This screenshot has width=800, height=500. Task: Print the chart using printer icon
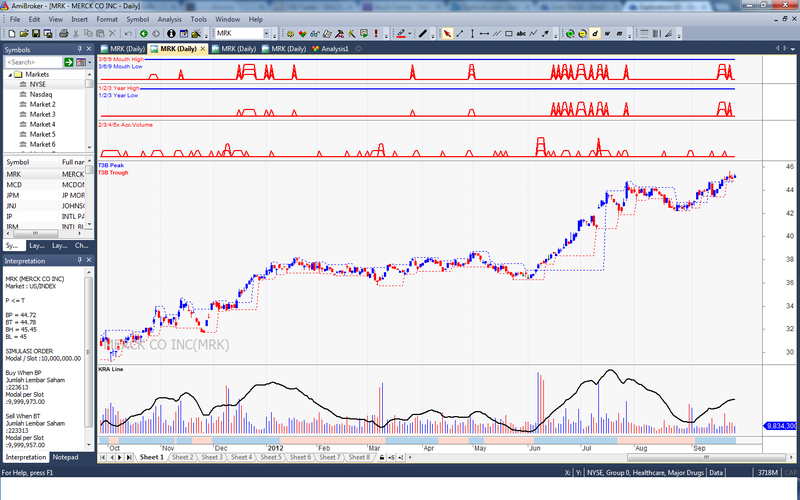(x=64, y=34)
